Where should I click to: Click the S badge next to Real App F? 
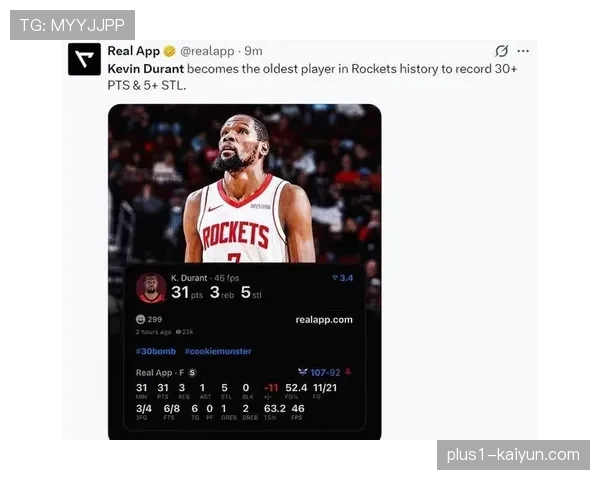pos(192,372)
